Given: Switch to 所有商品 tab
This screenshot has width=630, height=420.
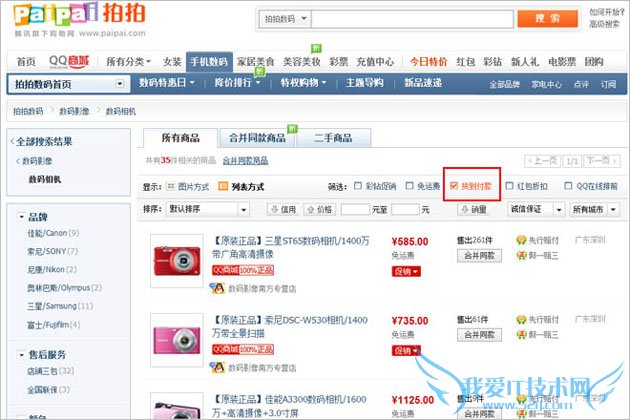Looking at the screenshot, I should (x=180, y=138).
